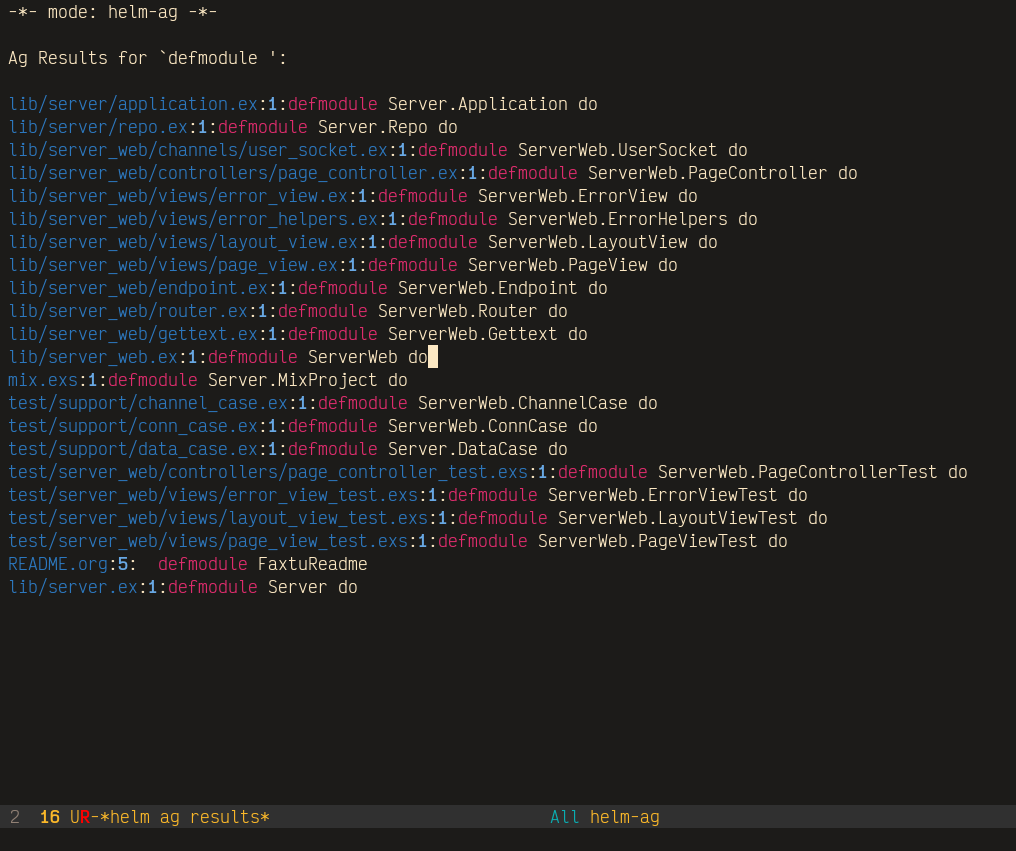Open the lib/server.ex result at bottom

(73, 588)
